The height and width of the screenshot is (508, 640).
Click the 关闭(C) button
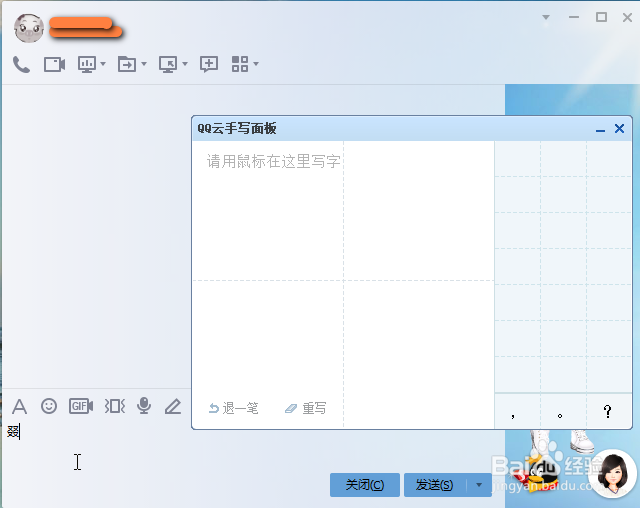(364, 485)
